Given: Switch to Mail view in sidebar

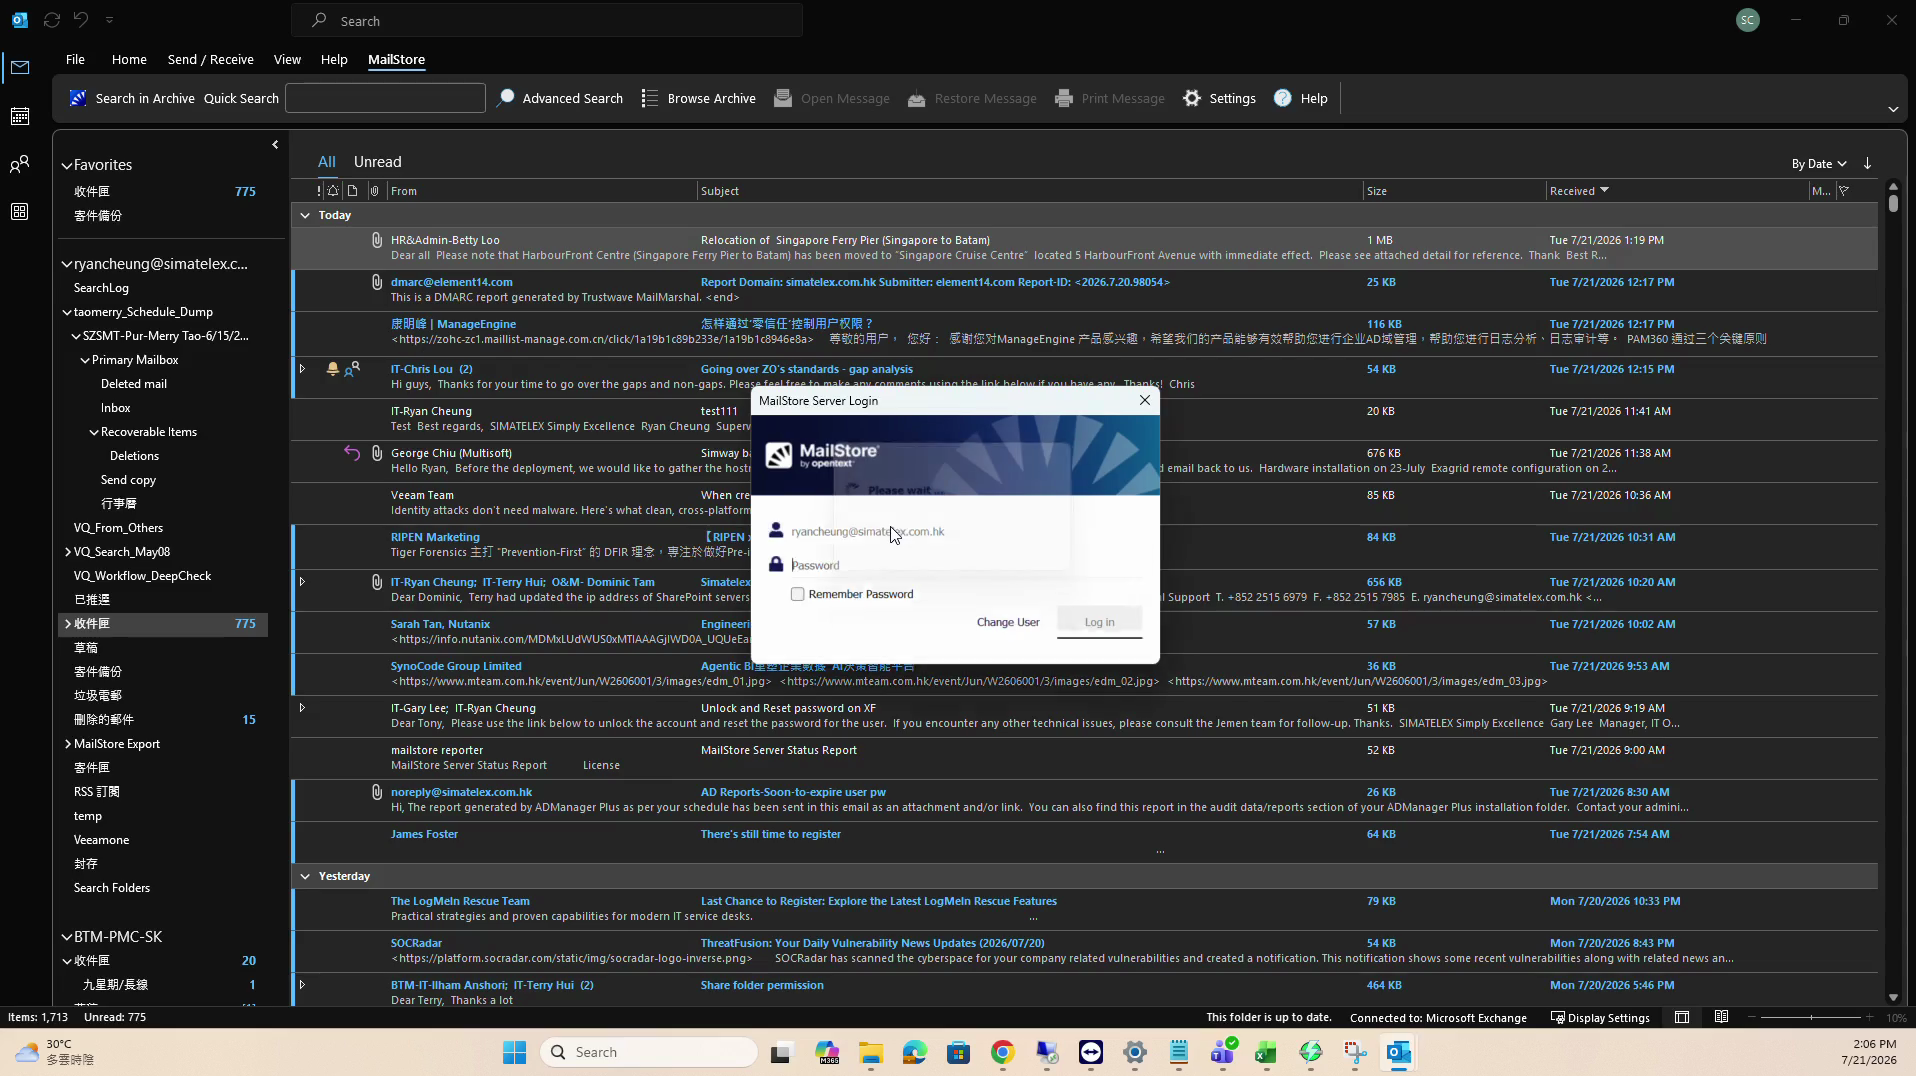Looking at the screenshot, I should point(20,68).
